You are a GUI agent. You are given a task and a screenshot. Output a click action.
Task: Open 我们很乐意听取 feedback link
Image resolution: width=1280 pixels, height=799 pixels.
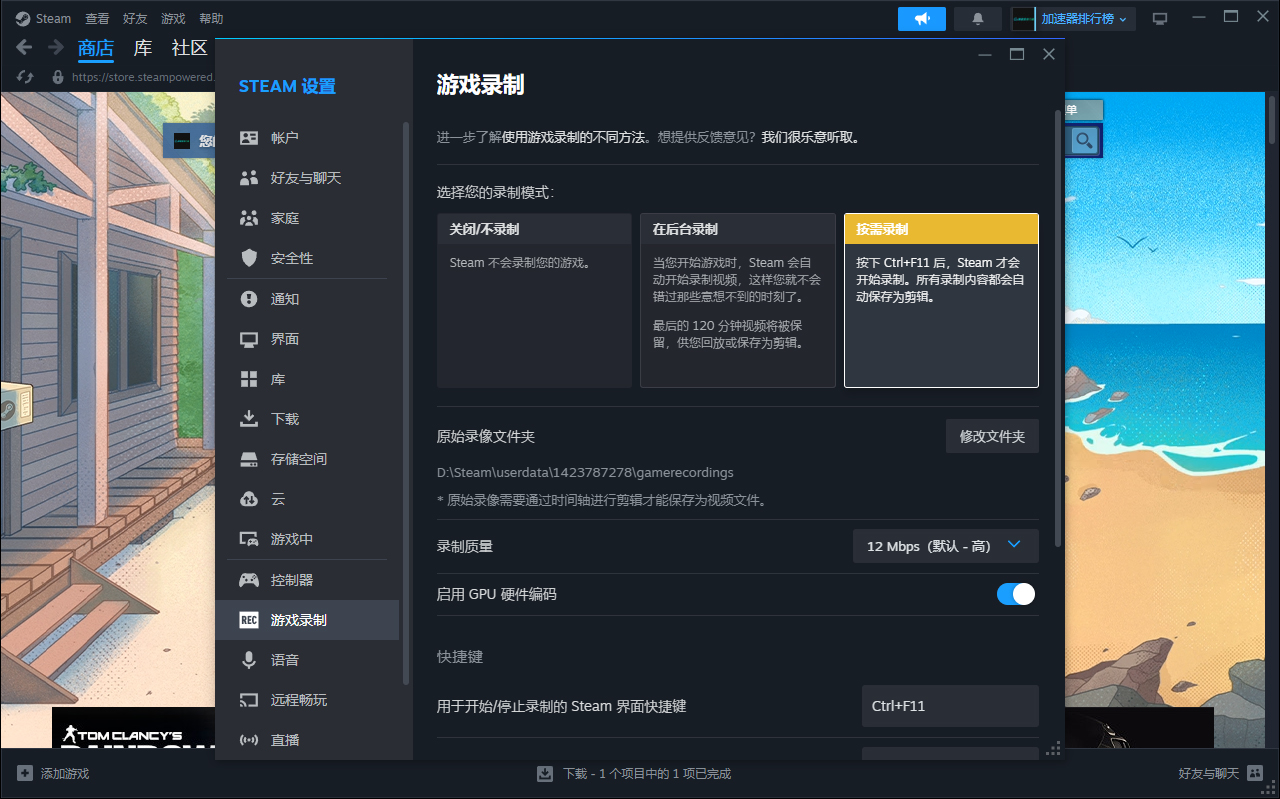click(x=808, y=138)
